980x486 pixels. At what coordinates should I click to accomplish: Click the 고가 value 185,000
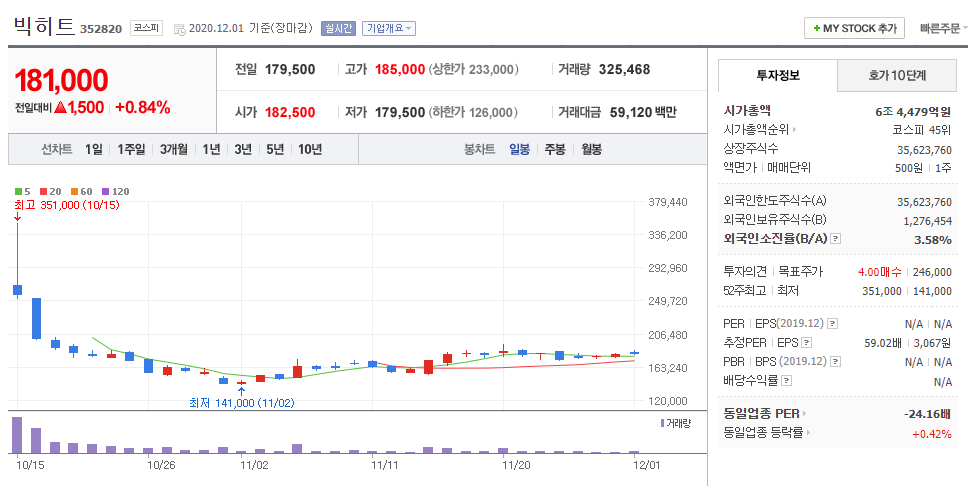click(x=400, y=69)
